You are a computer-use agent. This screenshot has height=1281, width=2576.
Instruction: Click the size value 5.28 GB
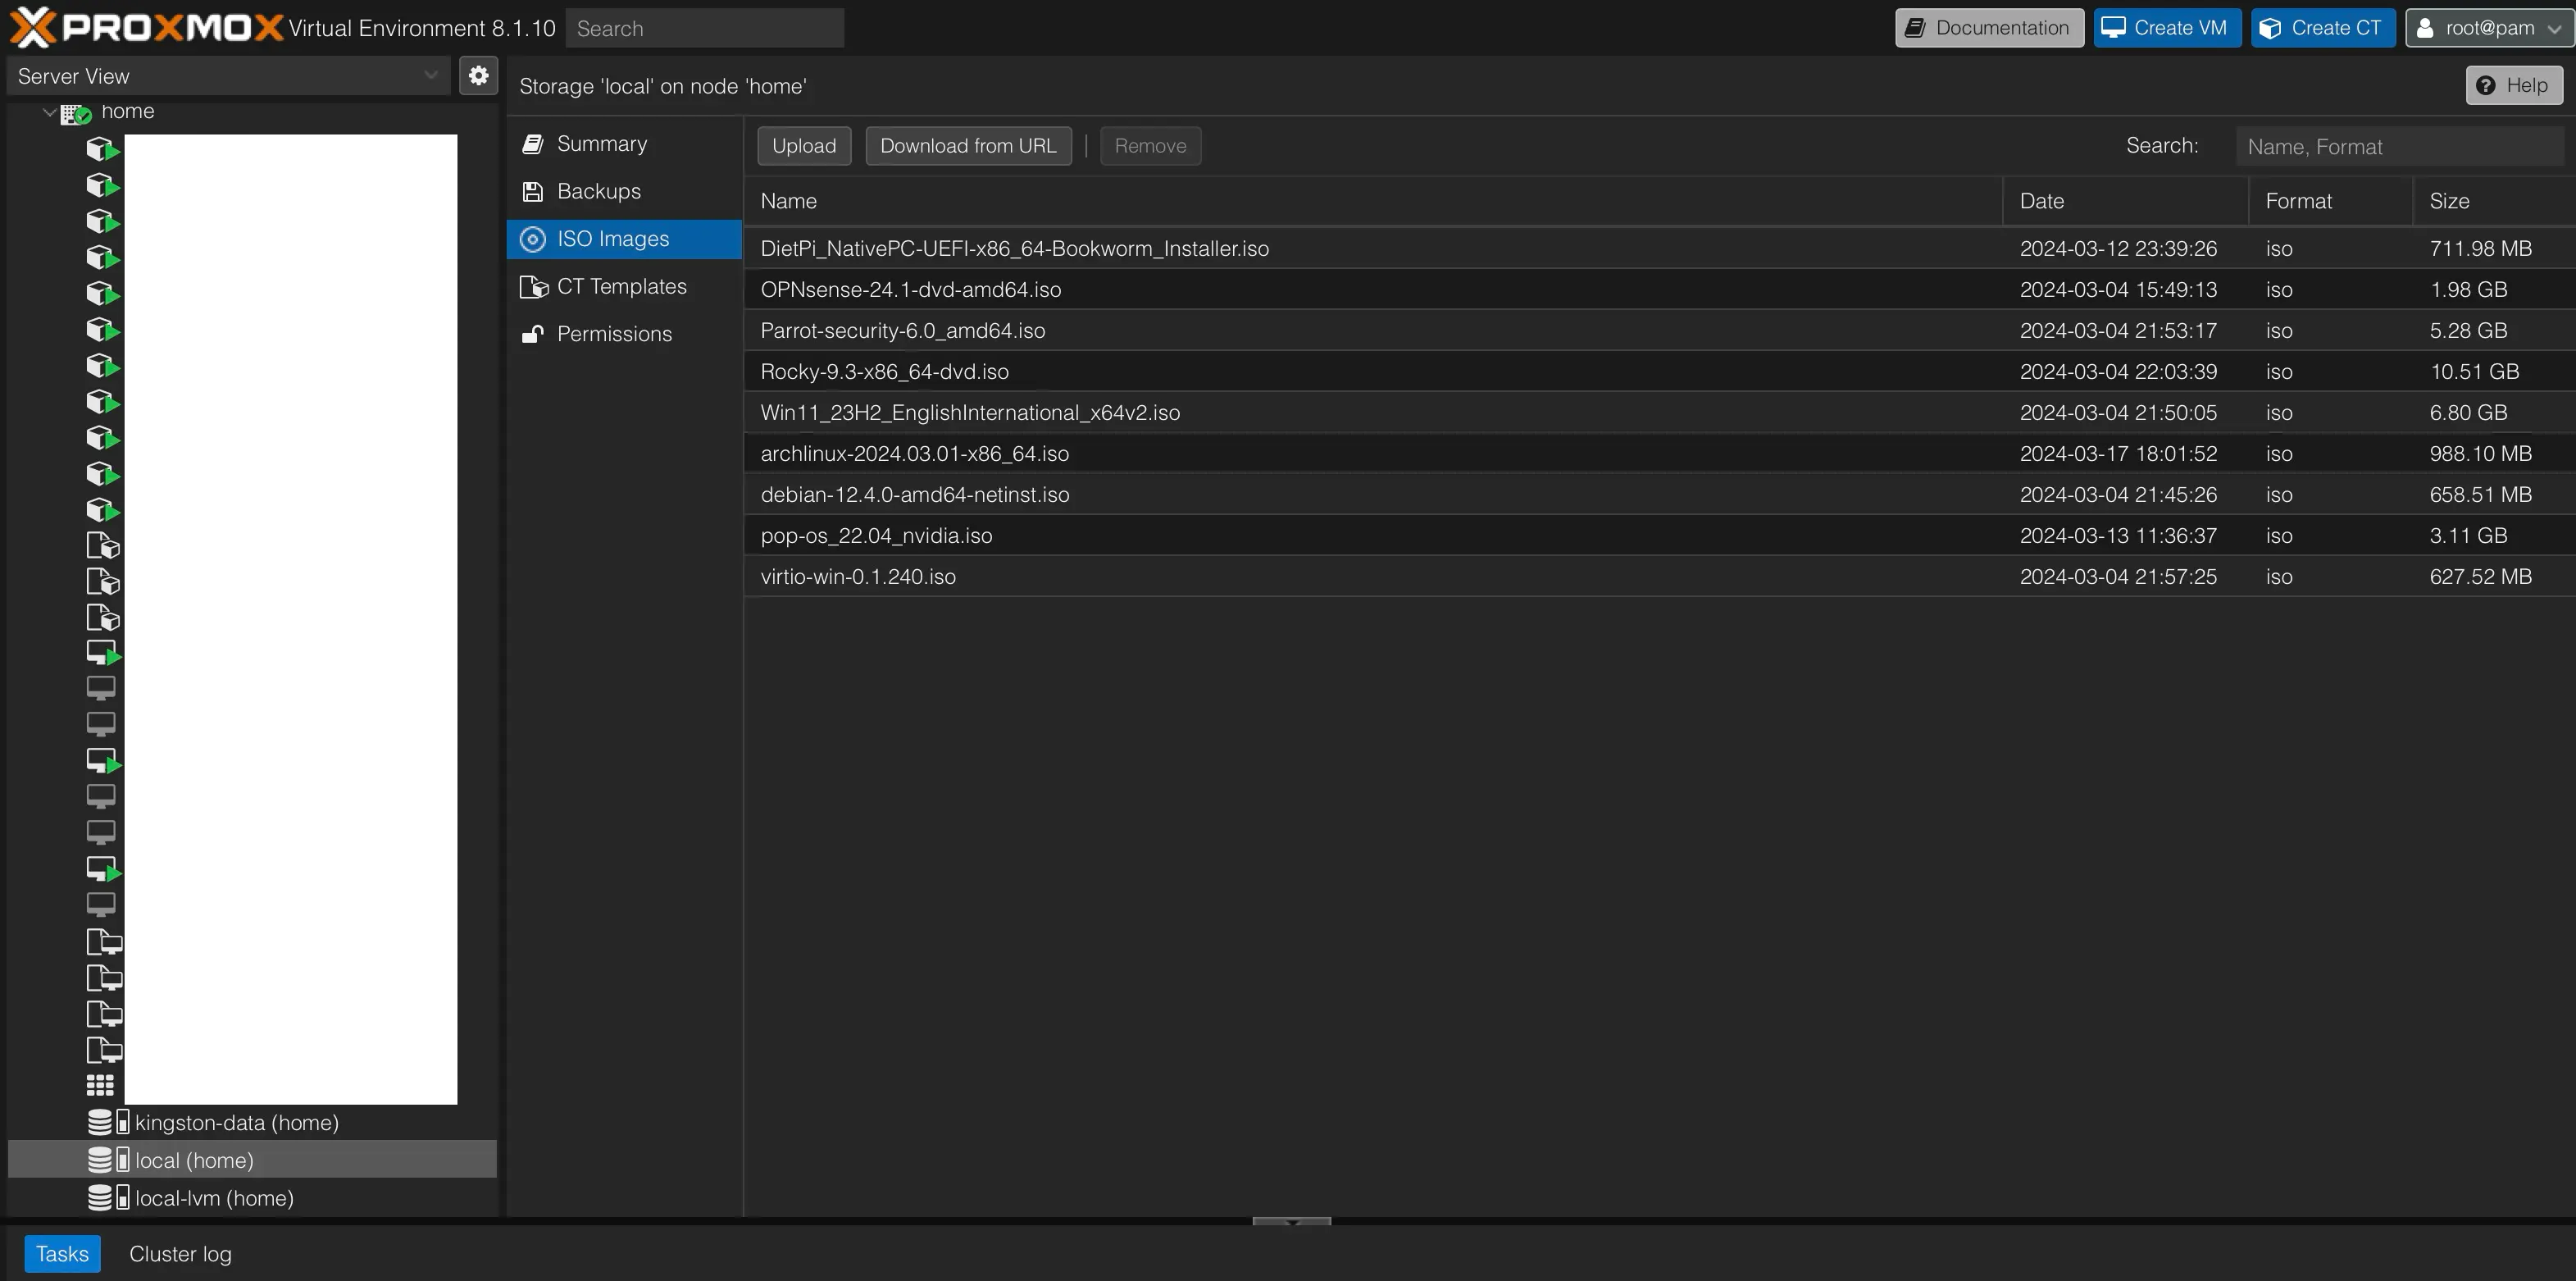[2468, 330]
